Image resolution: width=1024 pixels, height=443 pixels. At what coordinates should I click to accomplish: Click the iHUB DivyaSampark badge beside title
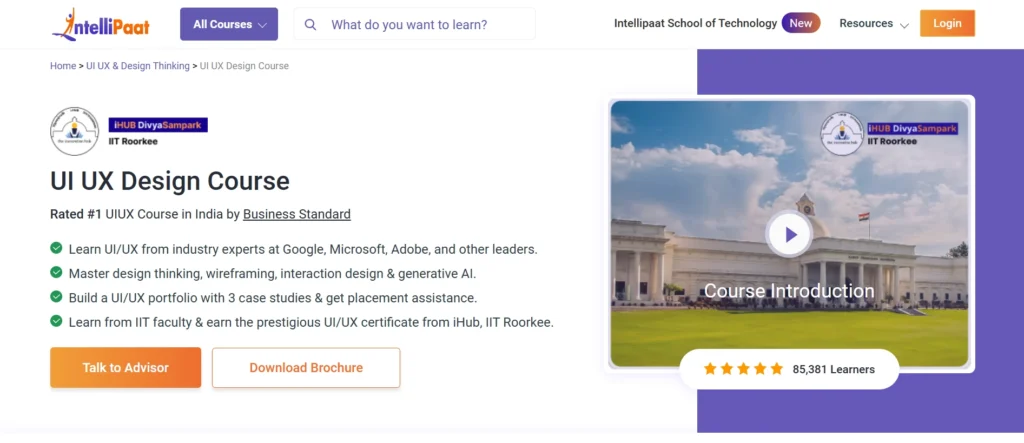click(158, 125)
